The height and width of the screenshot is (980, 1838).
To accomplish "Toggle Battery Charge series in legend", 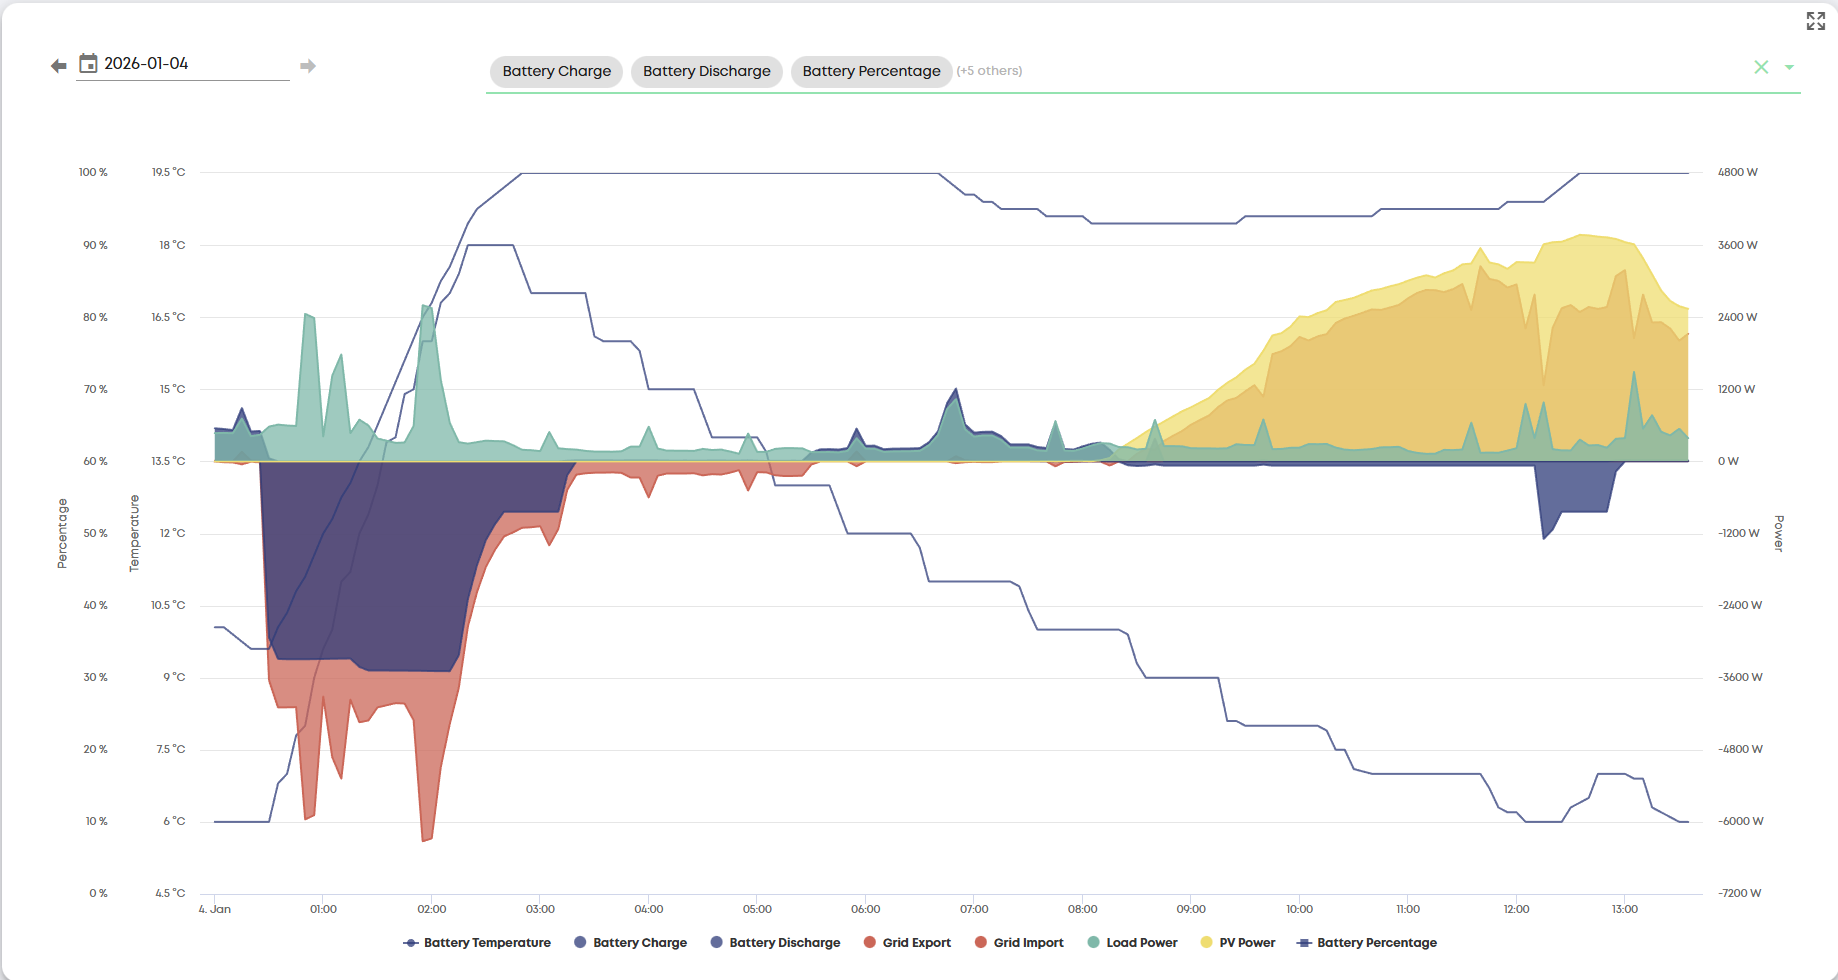I will 631,943.
